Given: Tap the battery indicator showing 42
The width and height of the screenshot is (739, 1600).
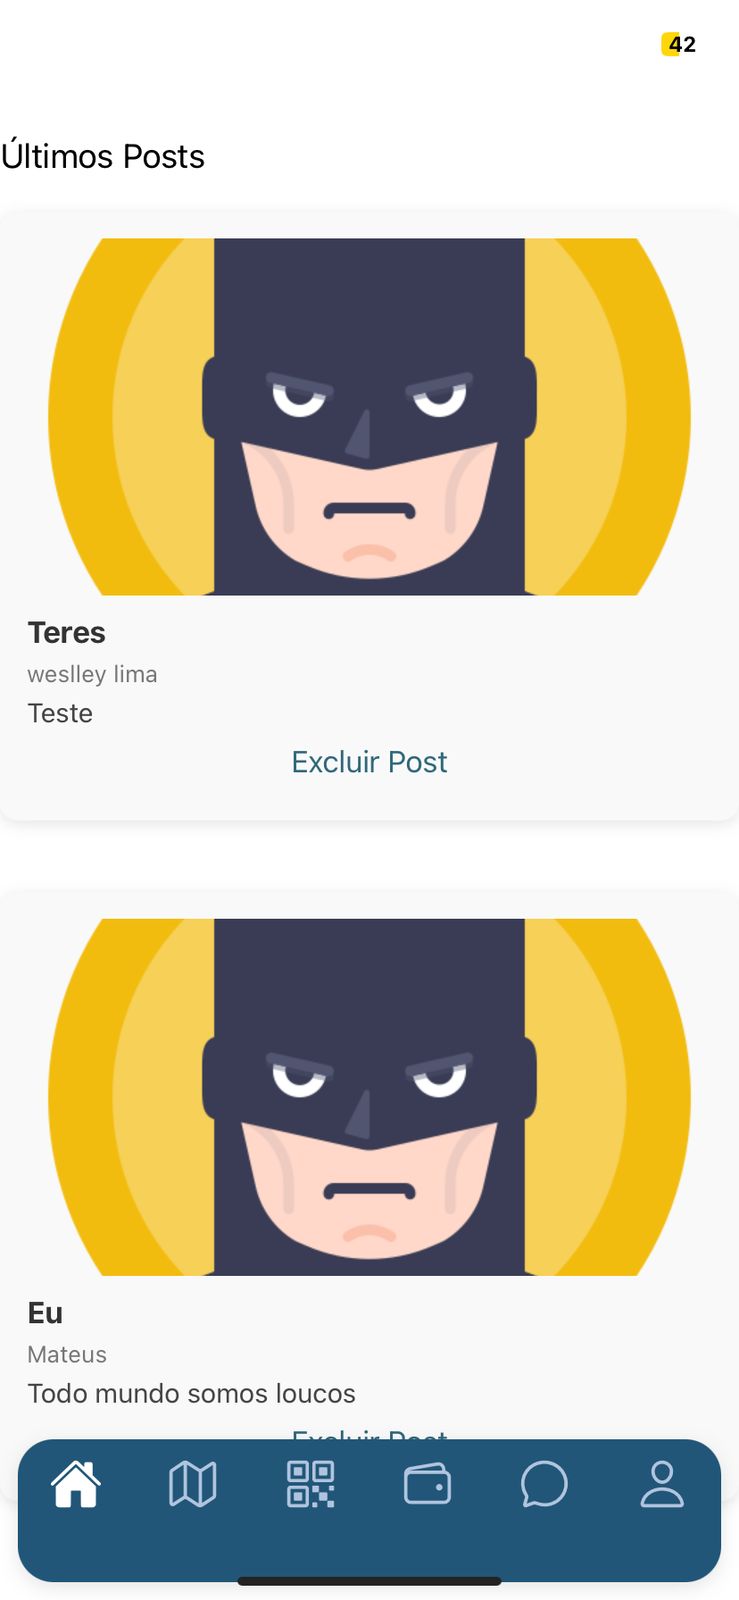Looking at the screenshot, I should tap(679, 44).
